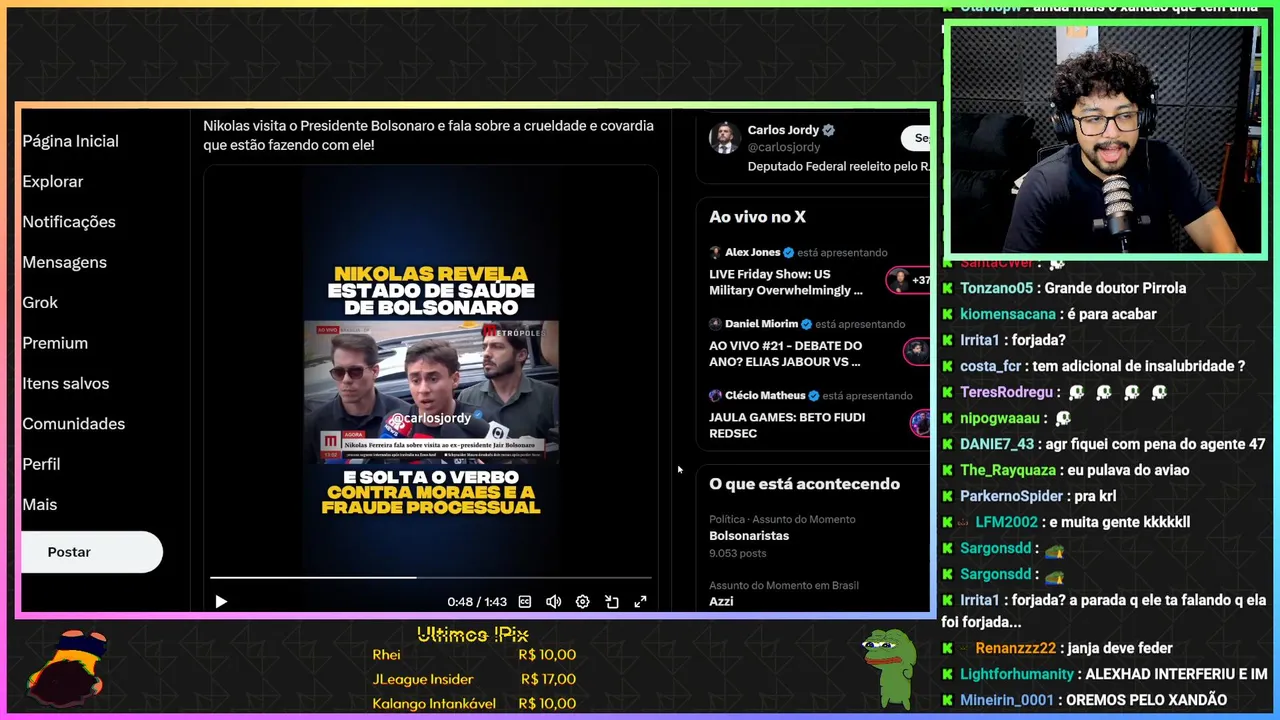Open the Bolsonaristas trending topic

click(749, 536)
